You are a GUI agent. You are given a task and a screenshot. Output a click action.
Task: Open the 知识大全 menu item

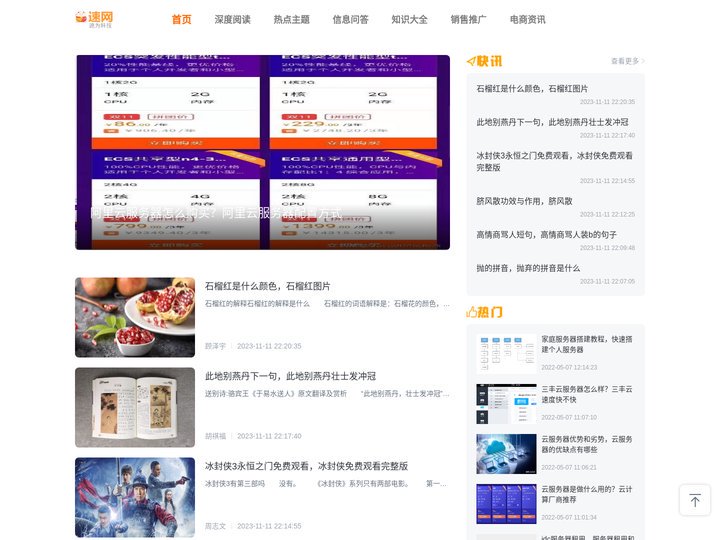tap(410, 19)
